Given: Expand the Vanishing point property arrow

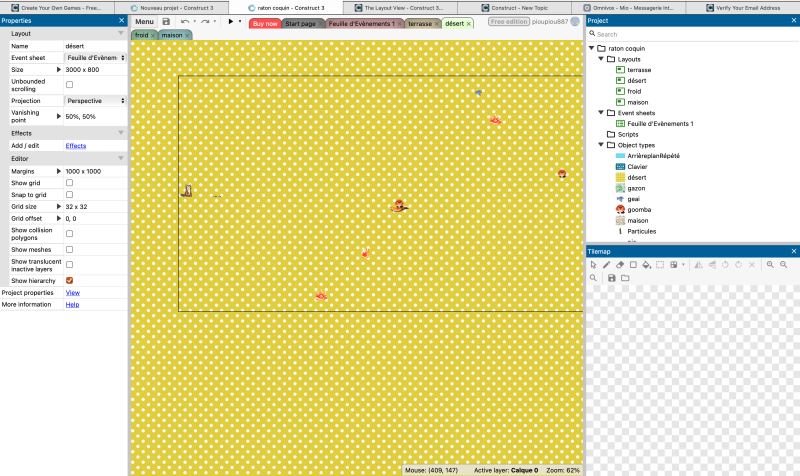Looking at the screenshot, I should click(59, 116).
